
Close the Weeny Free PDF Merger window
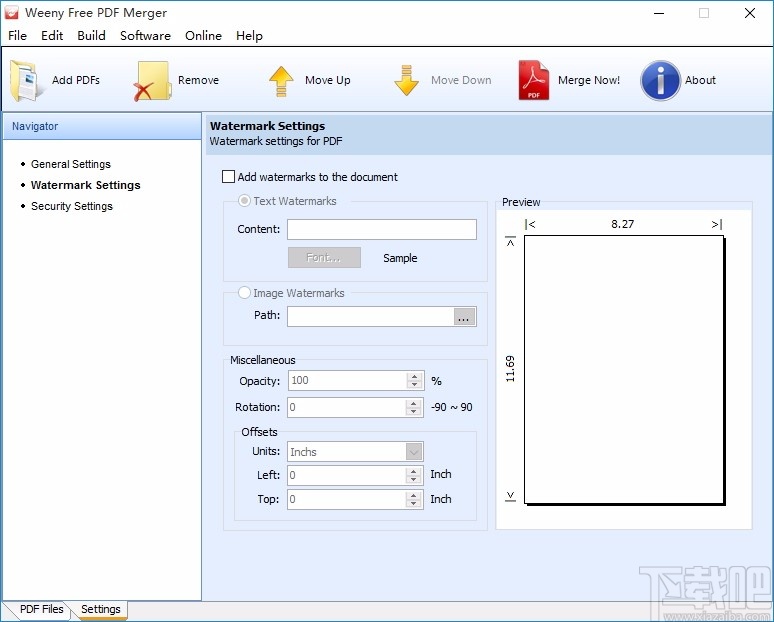pyautogui.click(x=750, y=13)
